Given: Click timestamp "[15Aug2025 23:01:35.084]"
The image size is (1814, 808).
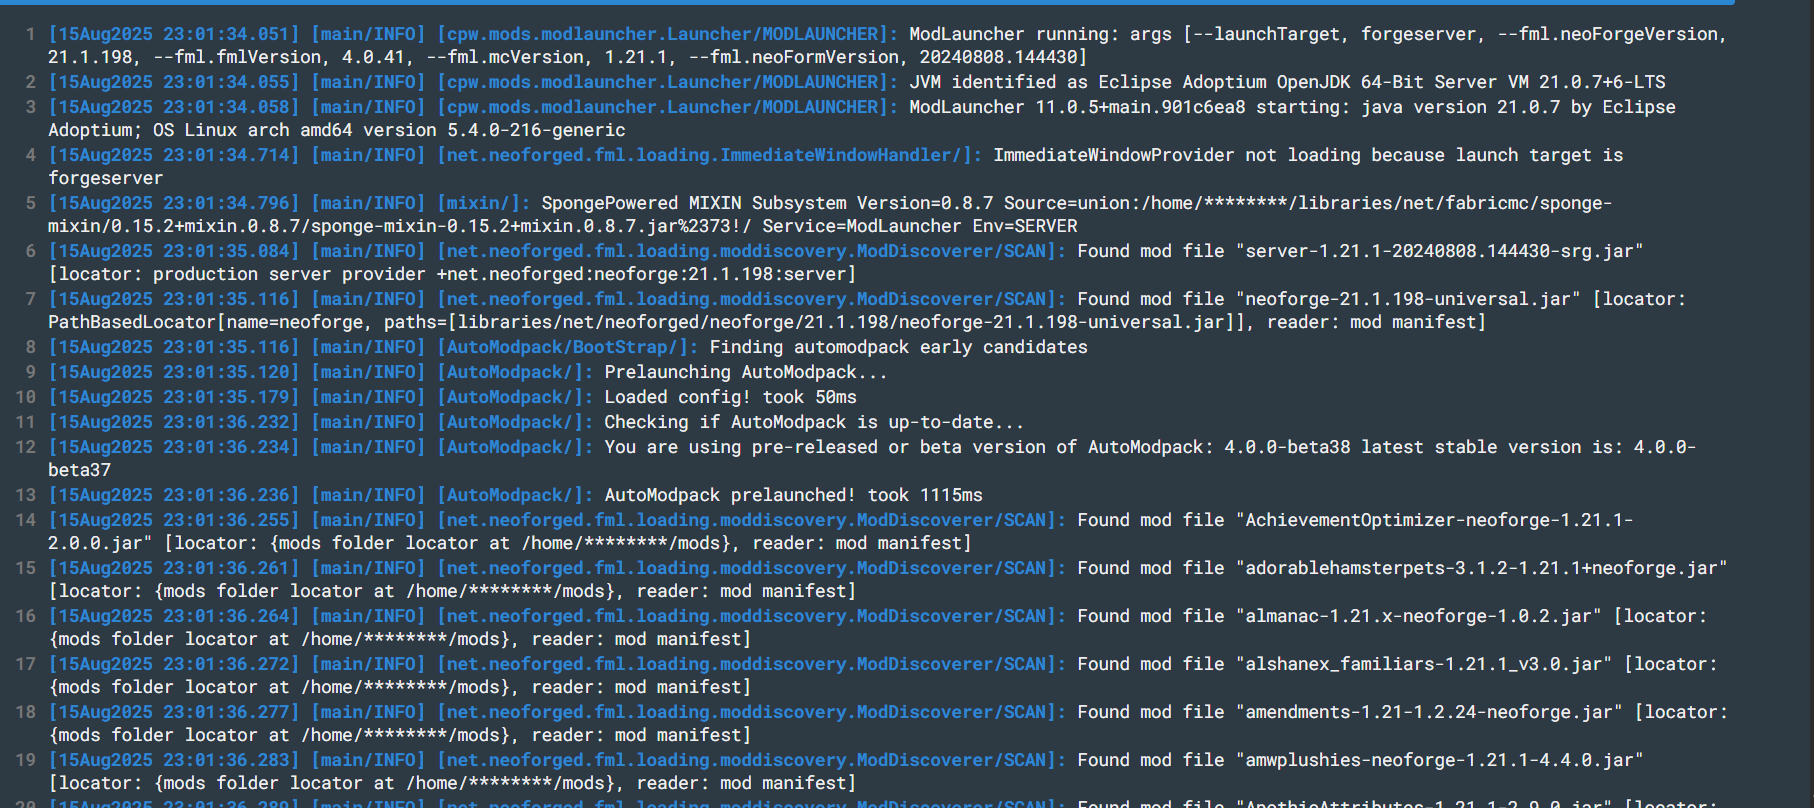Looking at the screenshot, I should (174, 251).
